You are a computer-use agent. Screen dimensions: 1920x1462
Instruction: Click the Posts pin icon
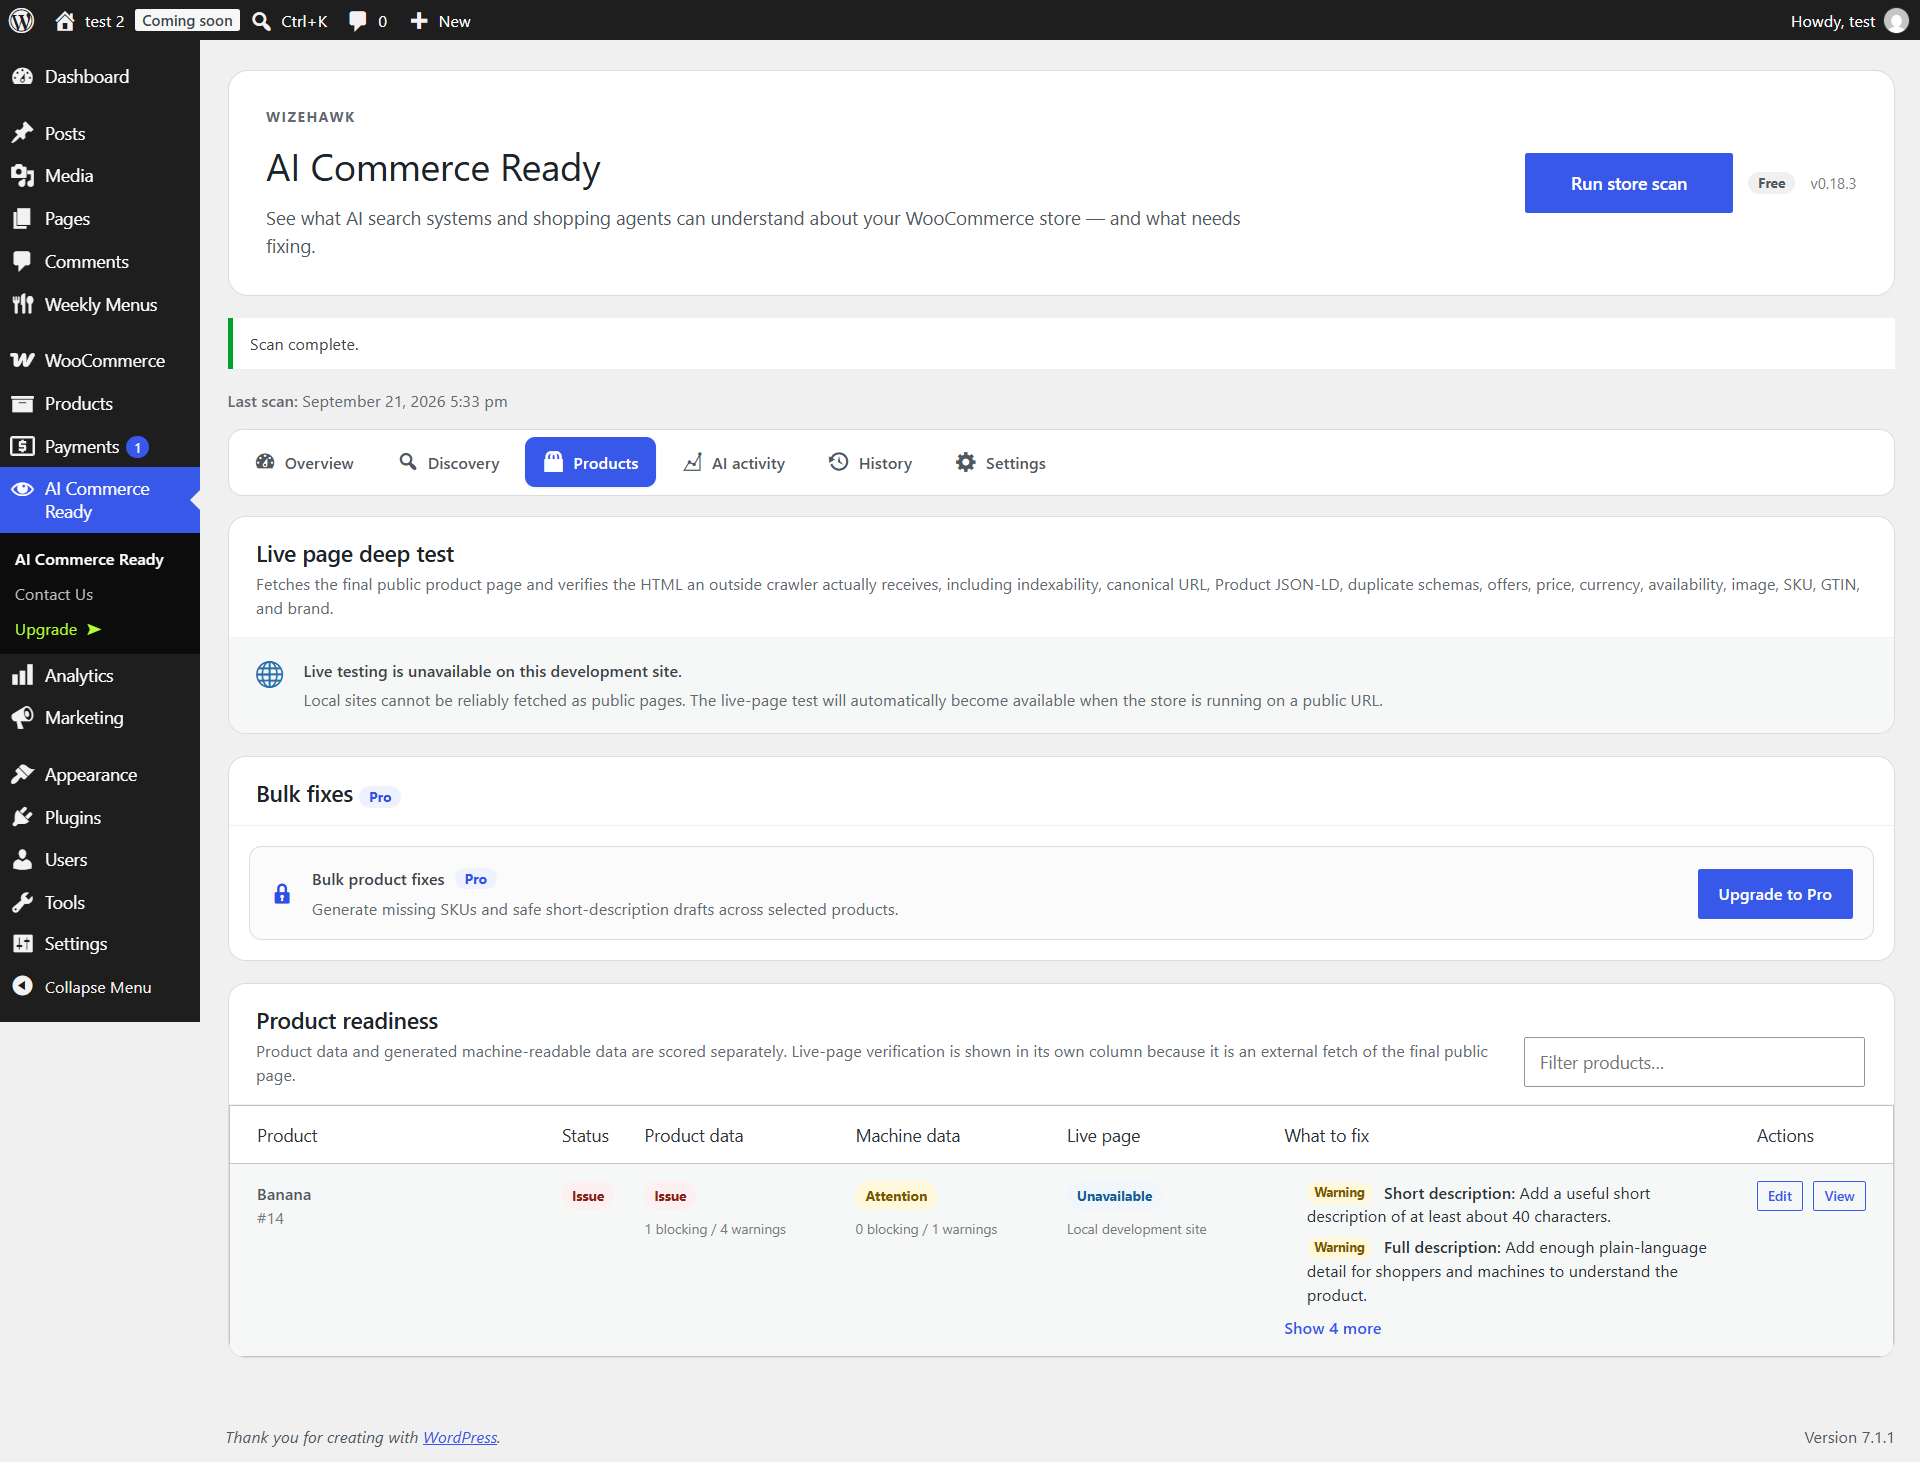click(22, 133)
